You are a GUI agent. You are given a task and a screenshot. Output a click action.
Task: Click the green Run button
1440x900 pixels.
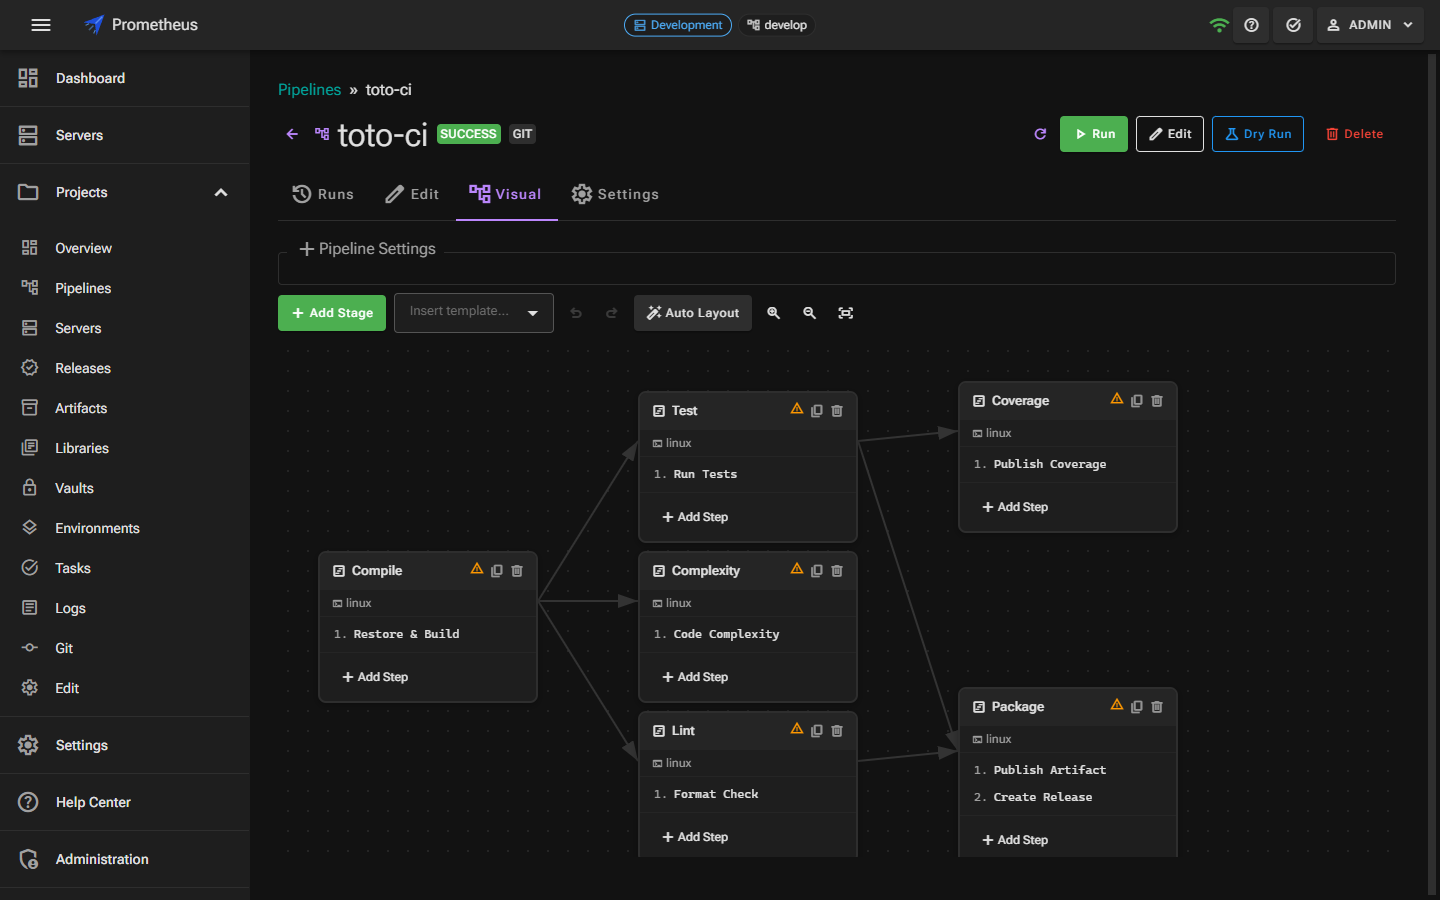point(1094,134)
